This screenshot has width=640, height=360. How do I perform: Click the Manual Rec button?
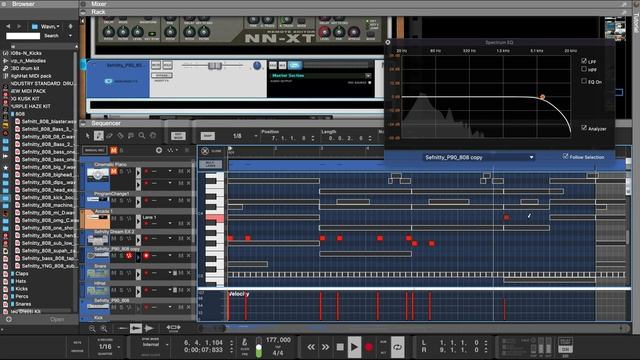[95, 150]
